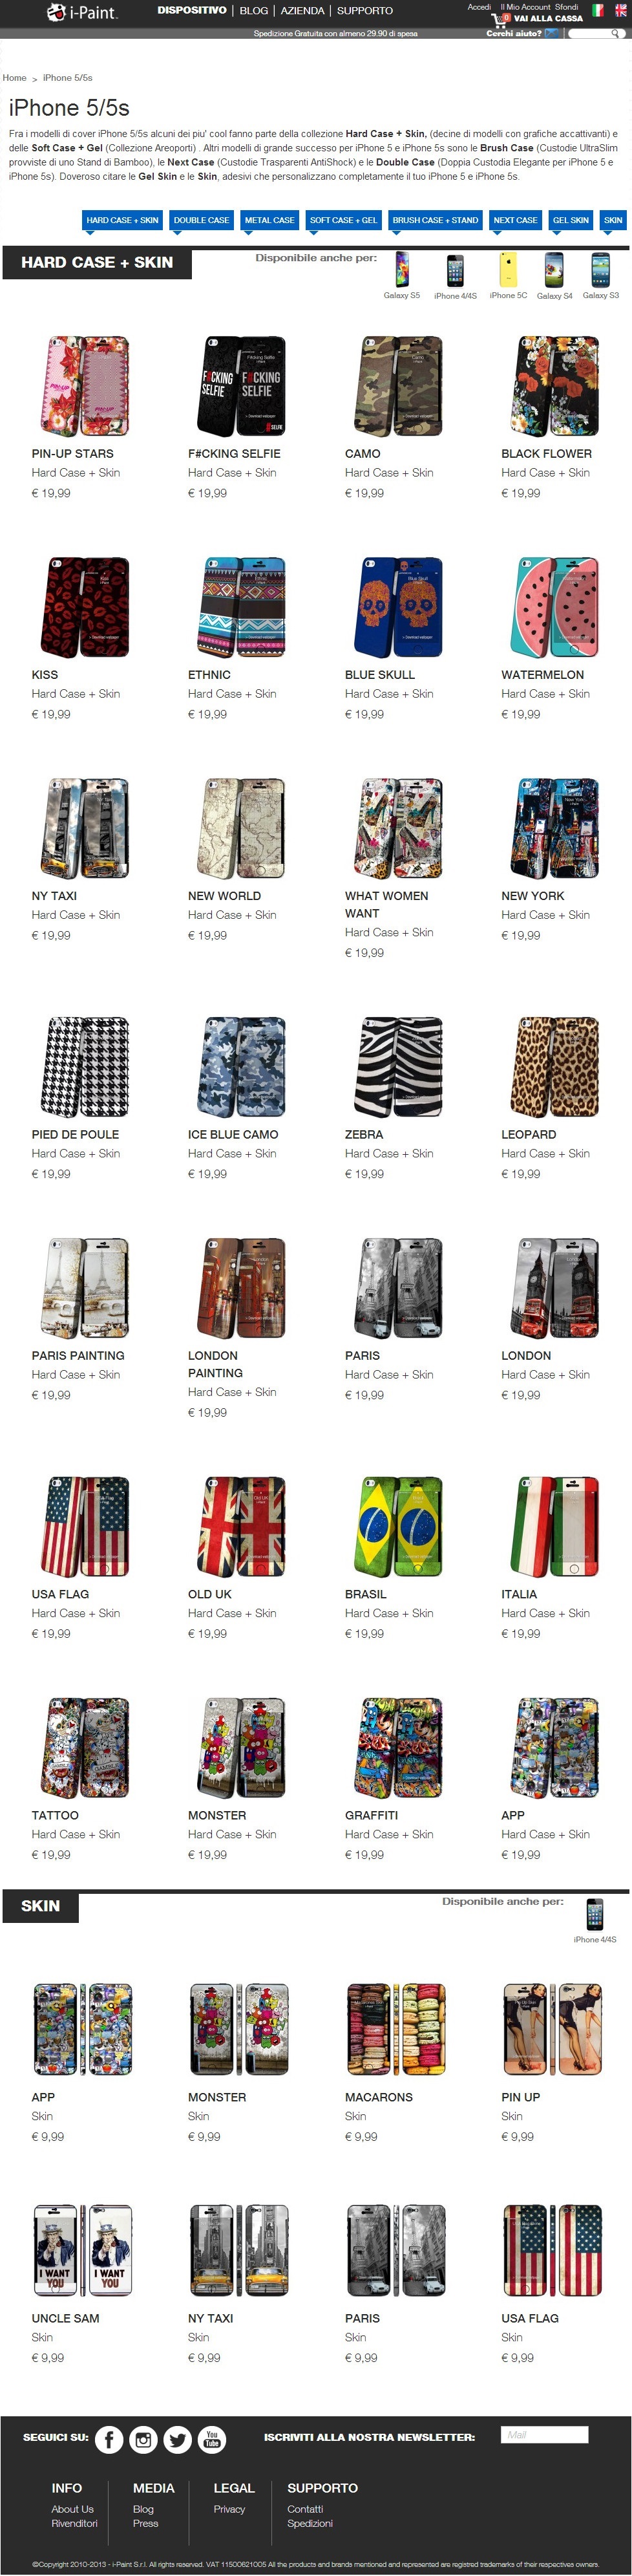Open the shopping cart icon
632x2576 pixels.
coord(499,18)
